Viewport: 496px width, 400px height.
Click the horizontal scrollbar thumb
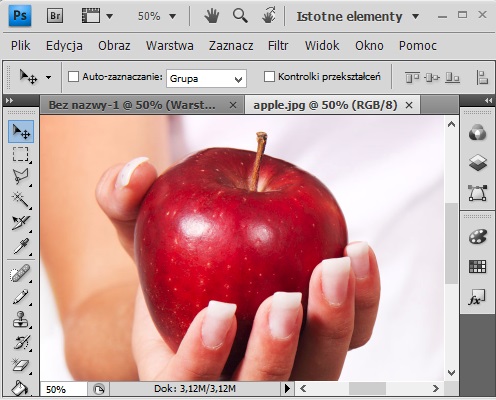click(x=367, y=389)
